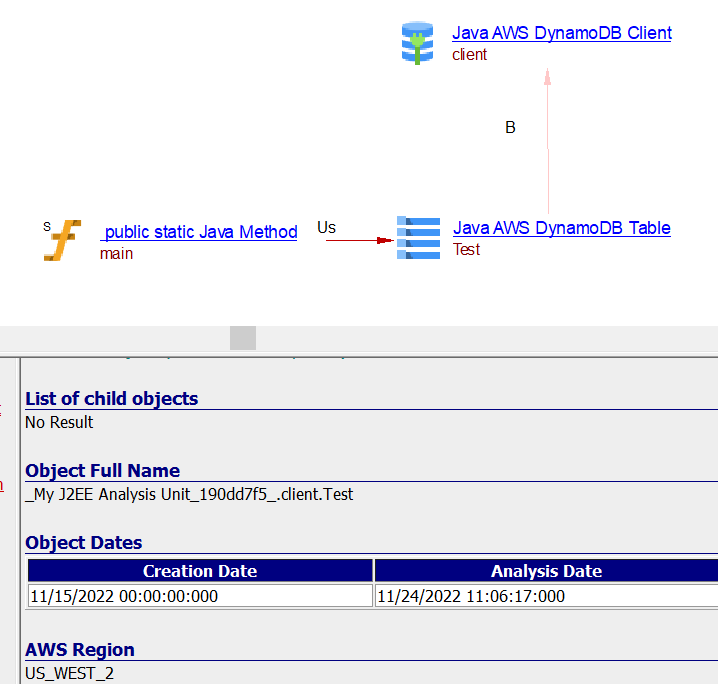Viewport: 718px width, 684px height.
Task: Select the creation date 11/15/2022 cell
Action: point(200,596)
